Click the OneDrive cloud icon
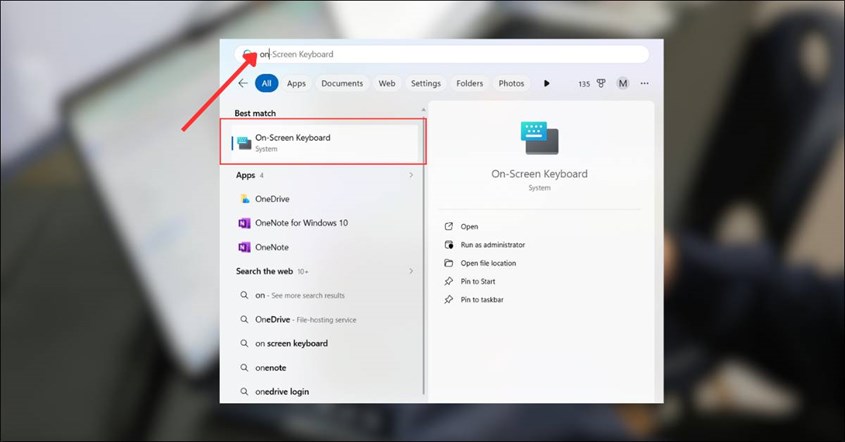The height and width of the screenshot is (442, 845). tap(244, 199)
